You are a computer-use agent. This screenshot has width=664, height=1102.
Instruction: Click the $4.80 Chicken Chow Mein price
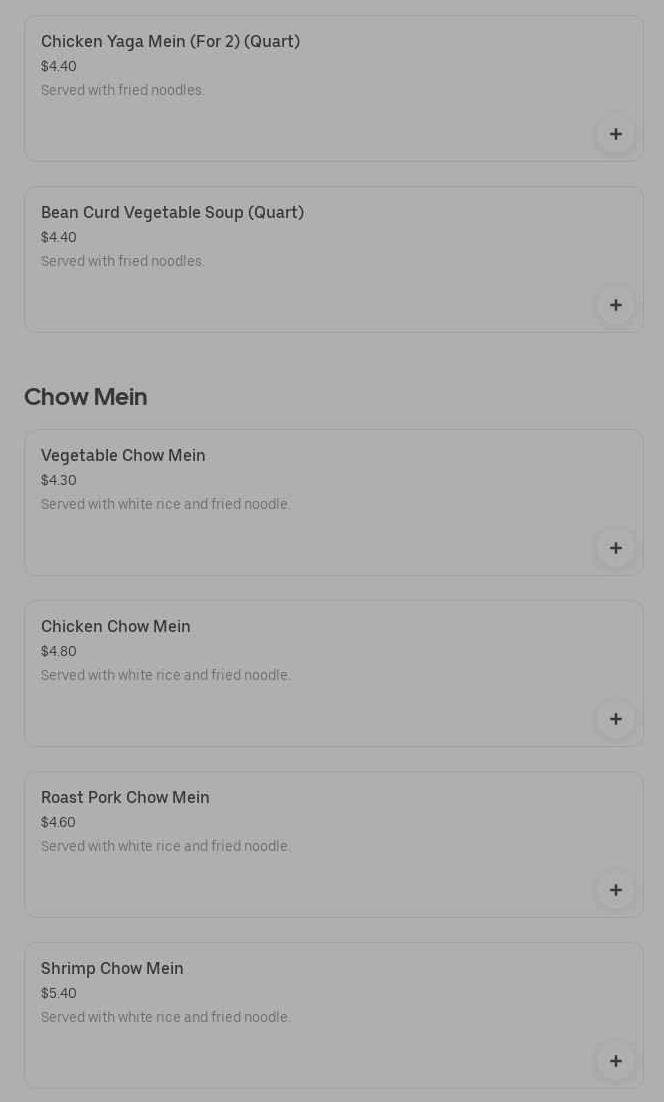59,651
